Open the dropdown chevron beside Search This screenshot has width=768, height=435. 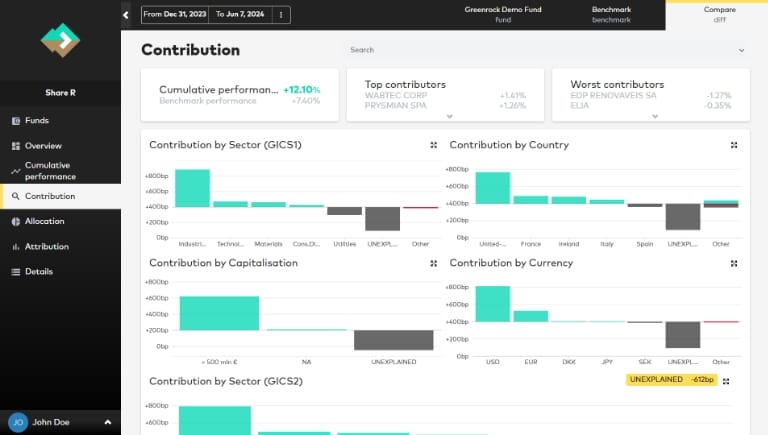(x=741, y=50)
